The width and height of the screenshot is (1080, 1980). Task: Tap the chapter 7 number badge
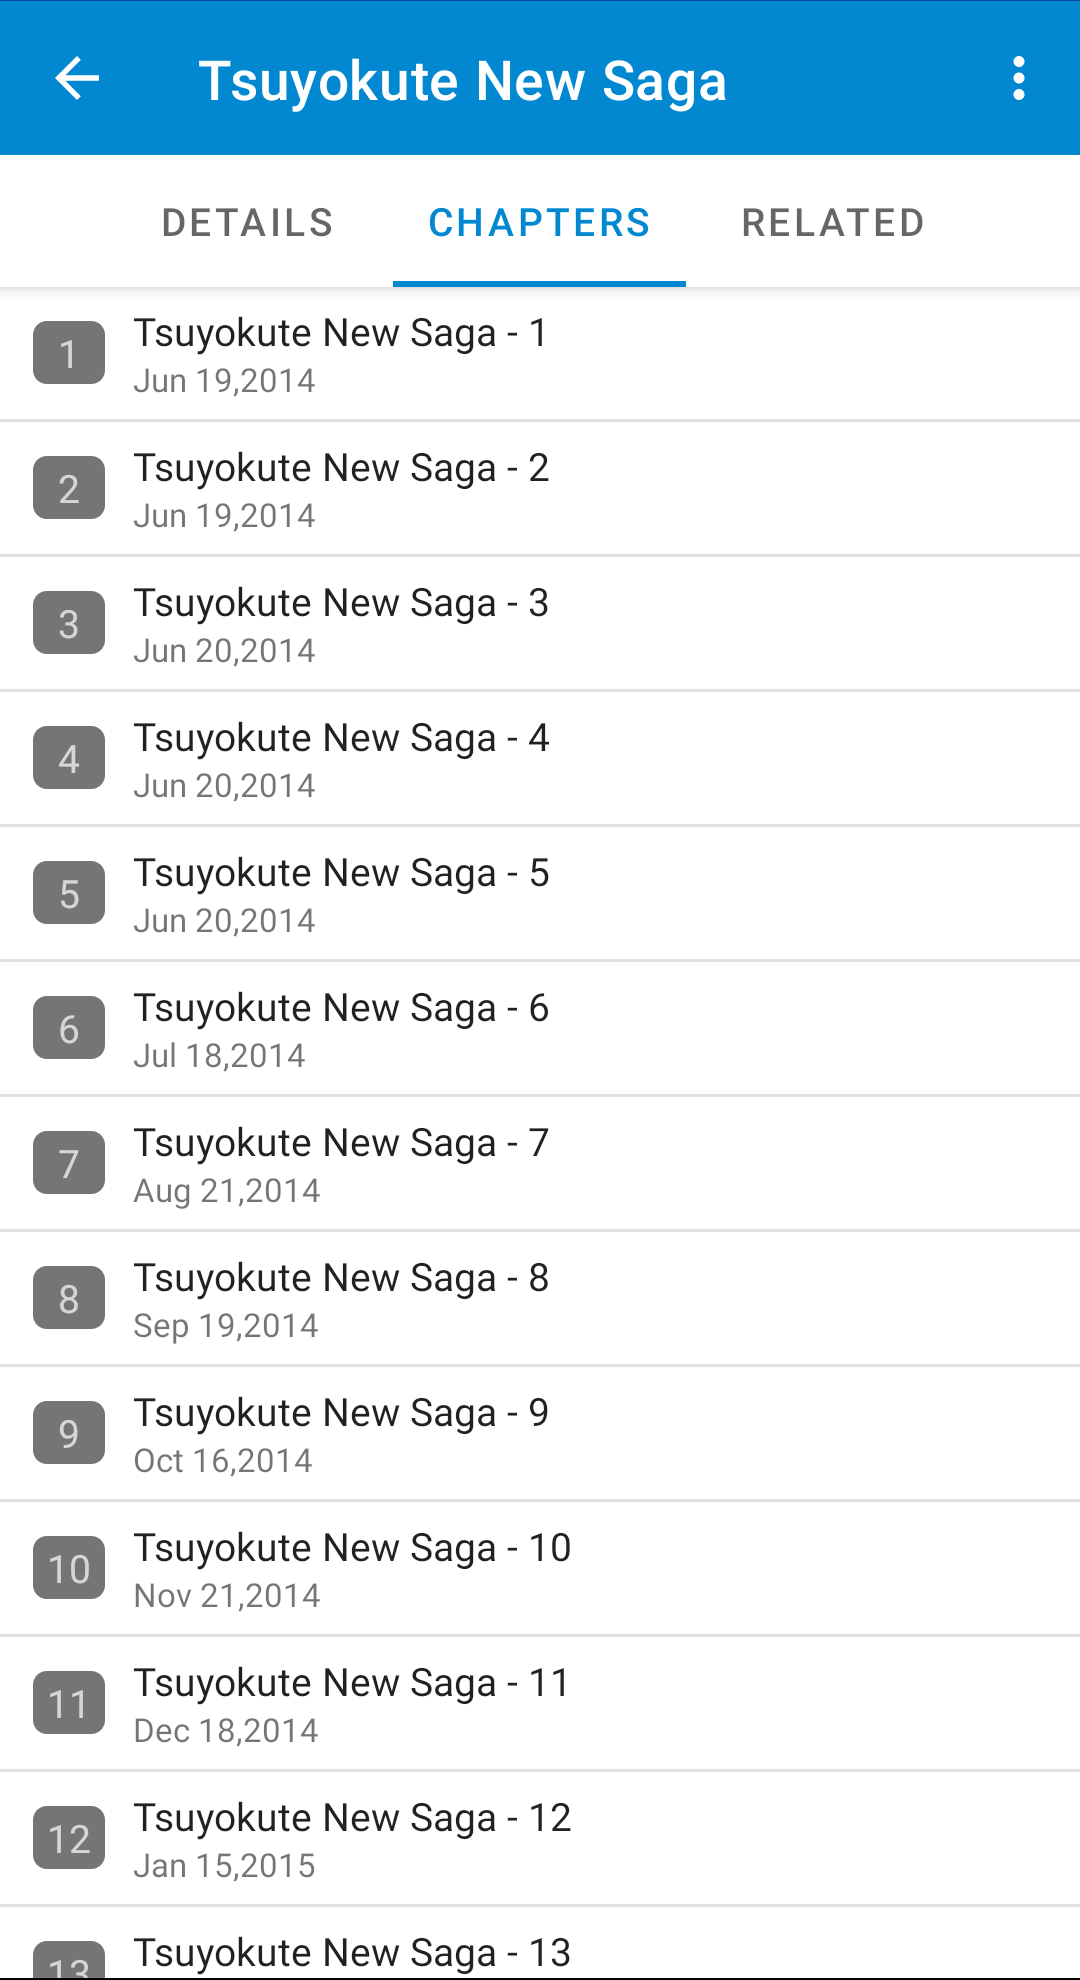(x=69, y=1163)
